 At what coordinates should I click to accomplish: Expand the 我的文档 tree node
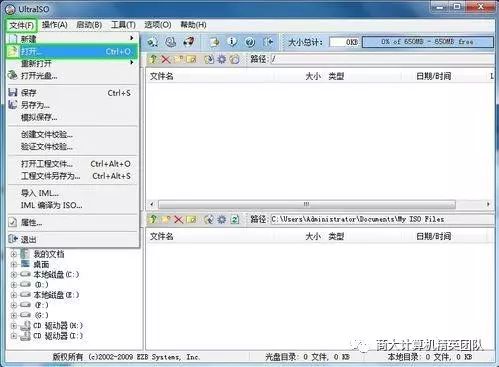[14, 254]
